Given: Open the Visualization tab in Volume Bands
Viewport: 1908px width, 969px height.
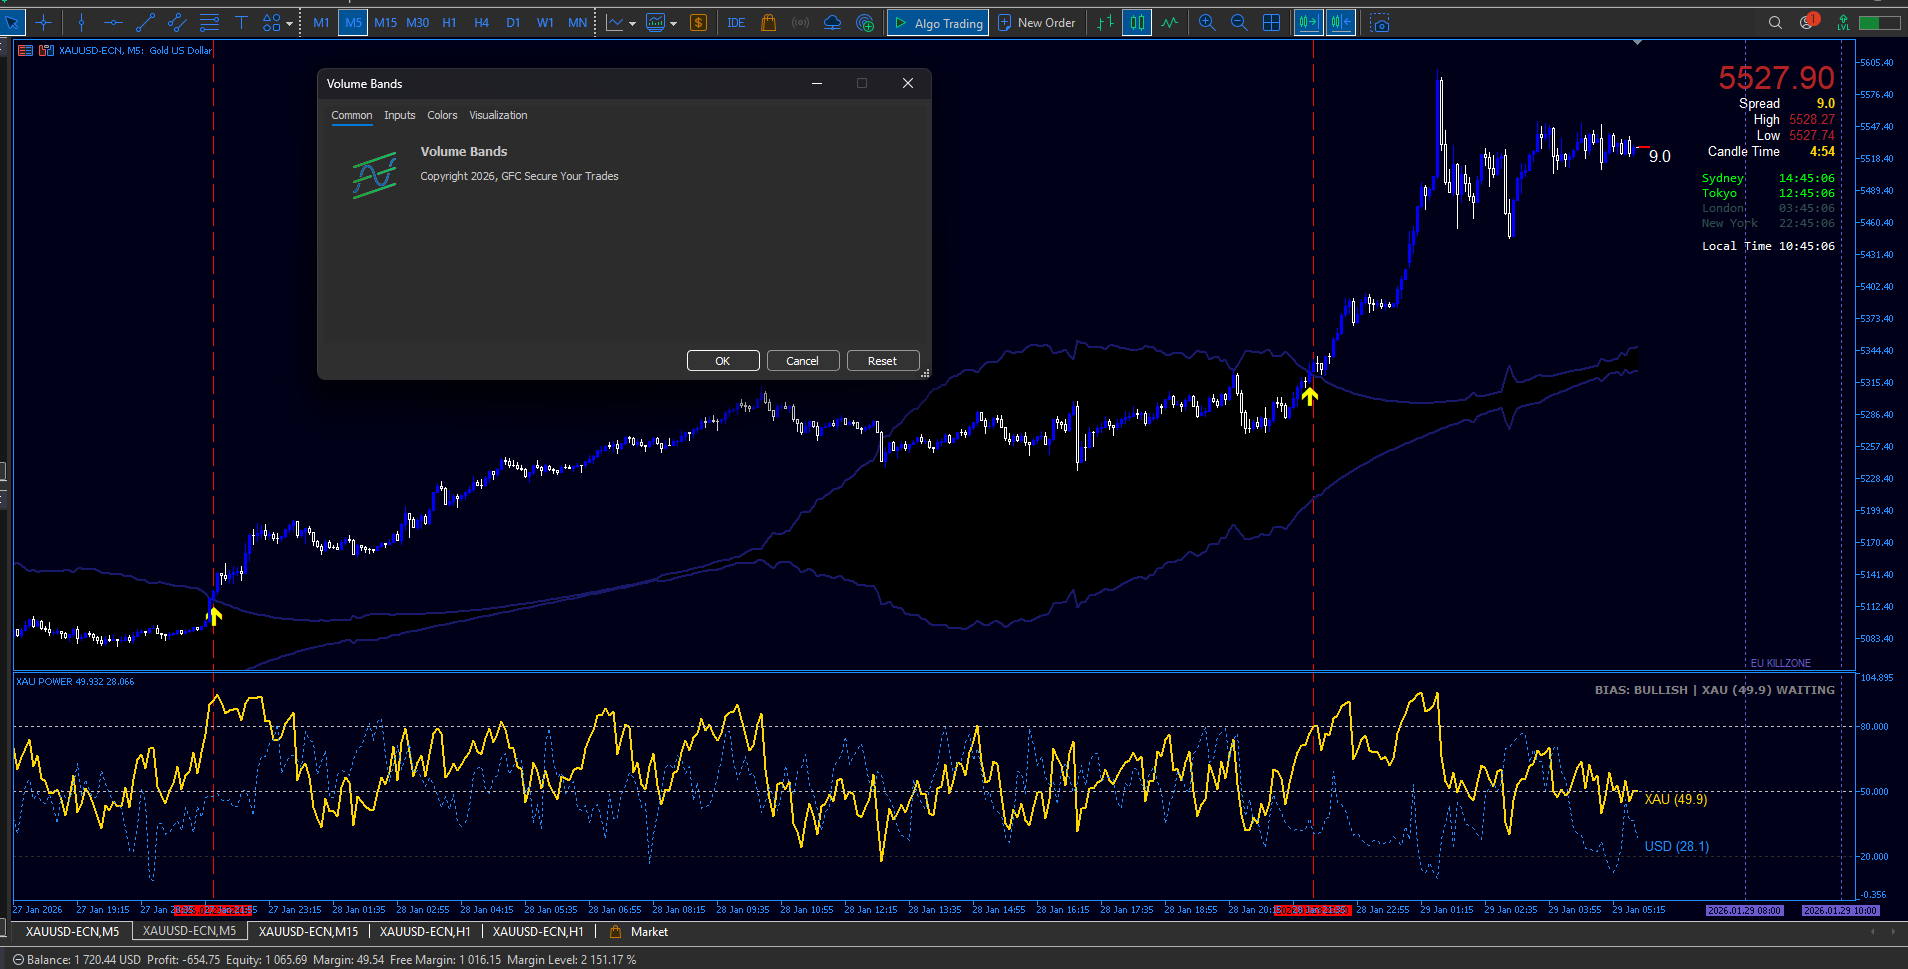Looking at the screenshot, I should tap(498, 115).
